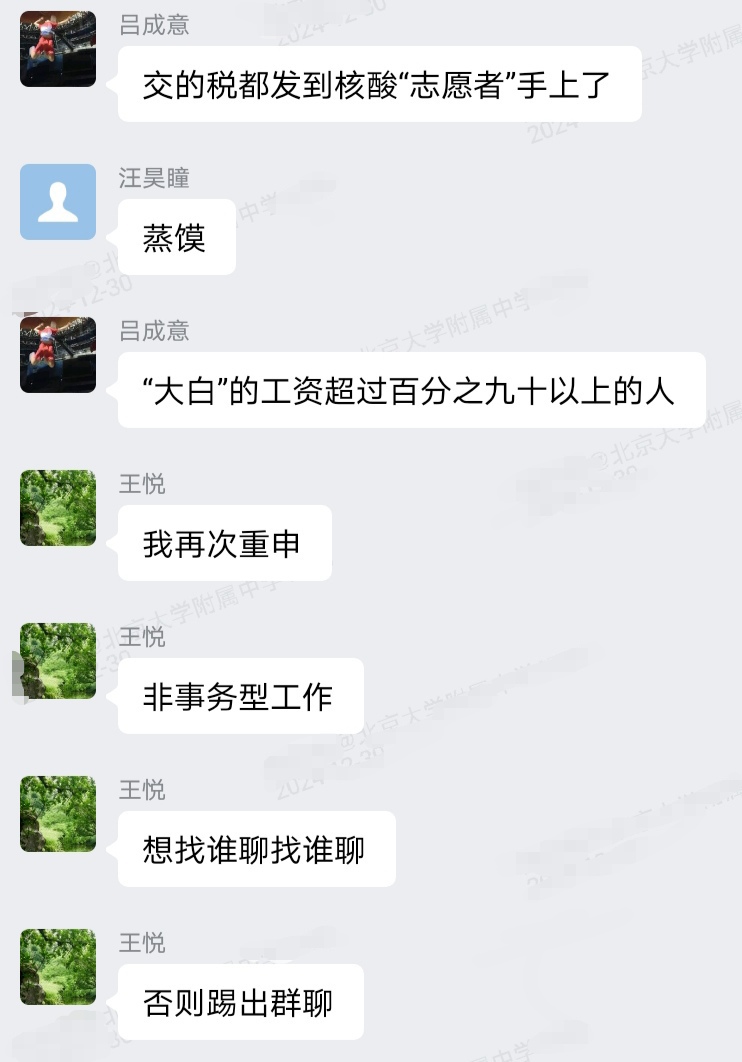This screenshot has height=1062, width=742.
Task: Select the “大白”的工资 message bubble
Action: (x=412, y=390)
